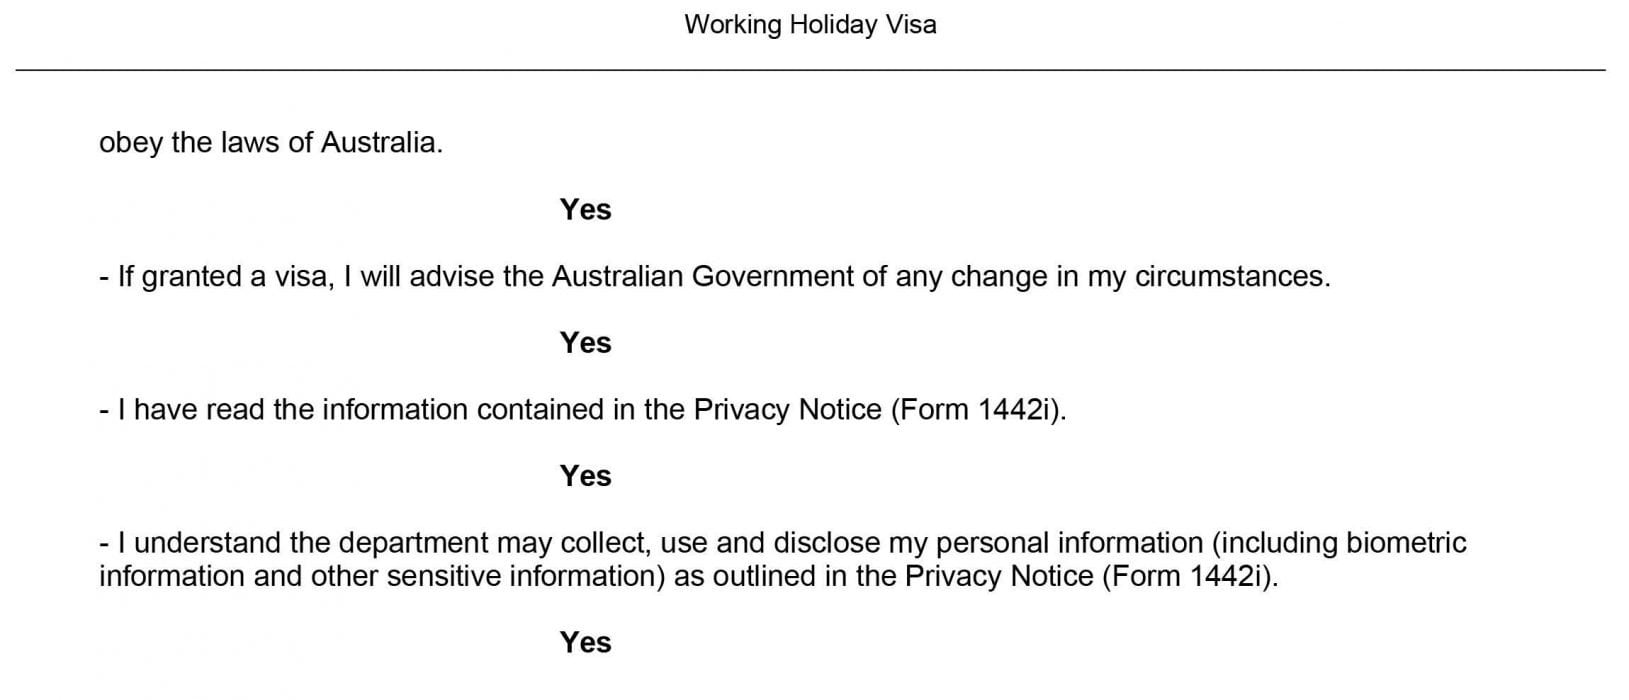
Task: Click the Working Holiday Visa page header
Action: [810, 25]
